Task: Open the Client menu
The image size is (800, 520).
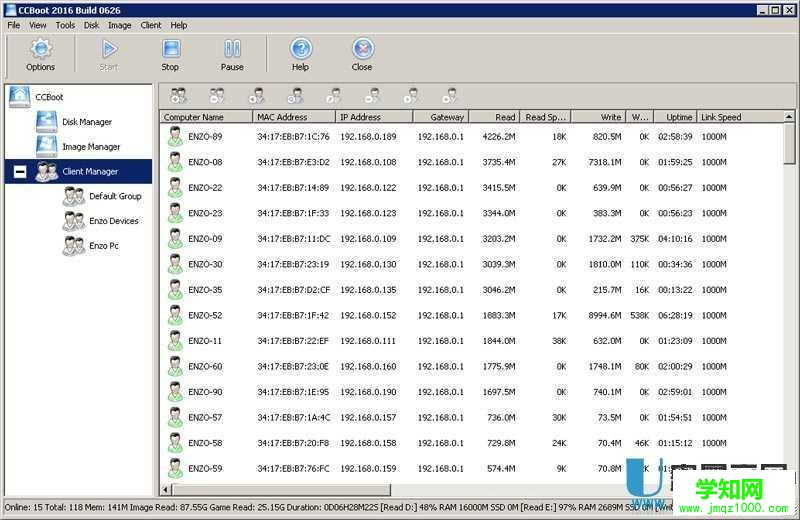Action: tap(151, 25)
